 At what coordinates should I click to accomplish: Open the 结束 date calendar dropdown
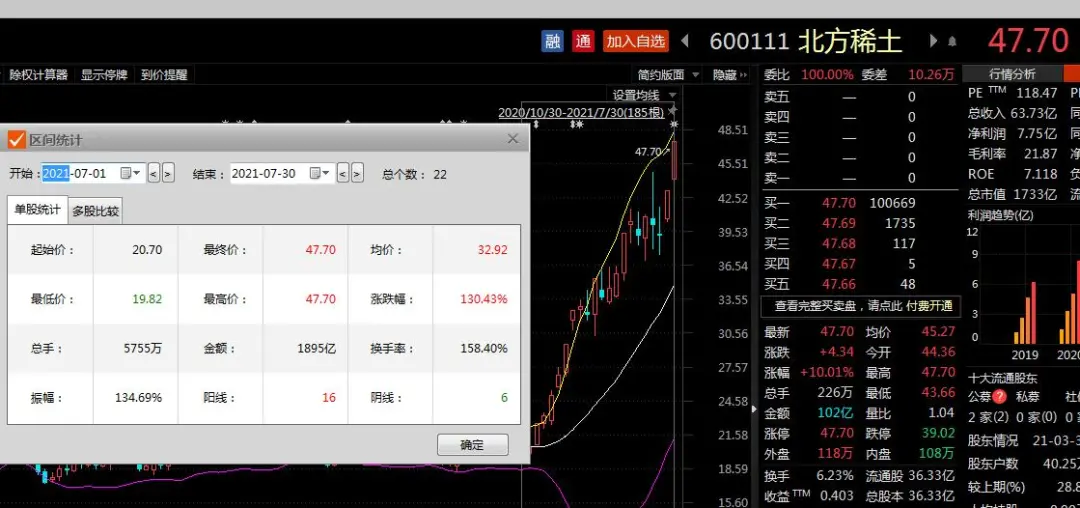click(320, 173)
